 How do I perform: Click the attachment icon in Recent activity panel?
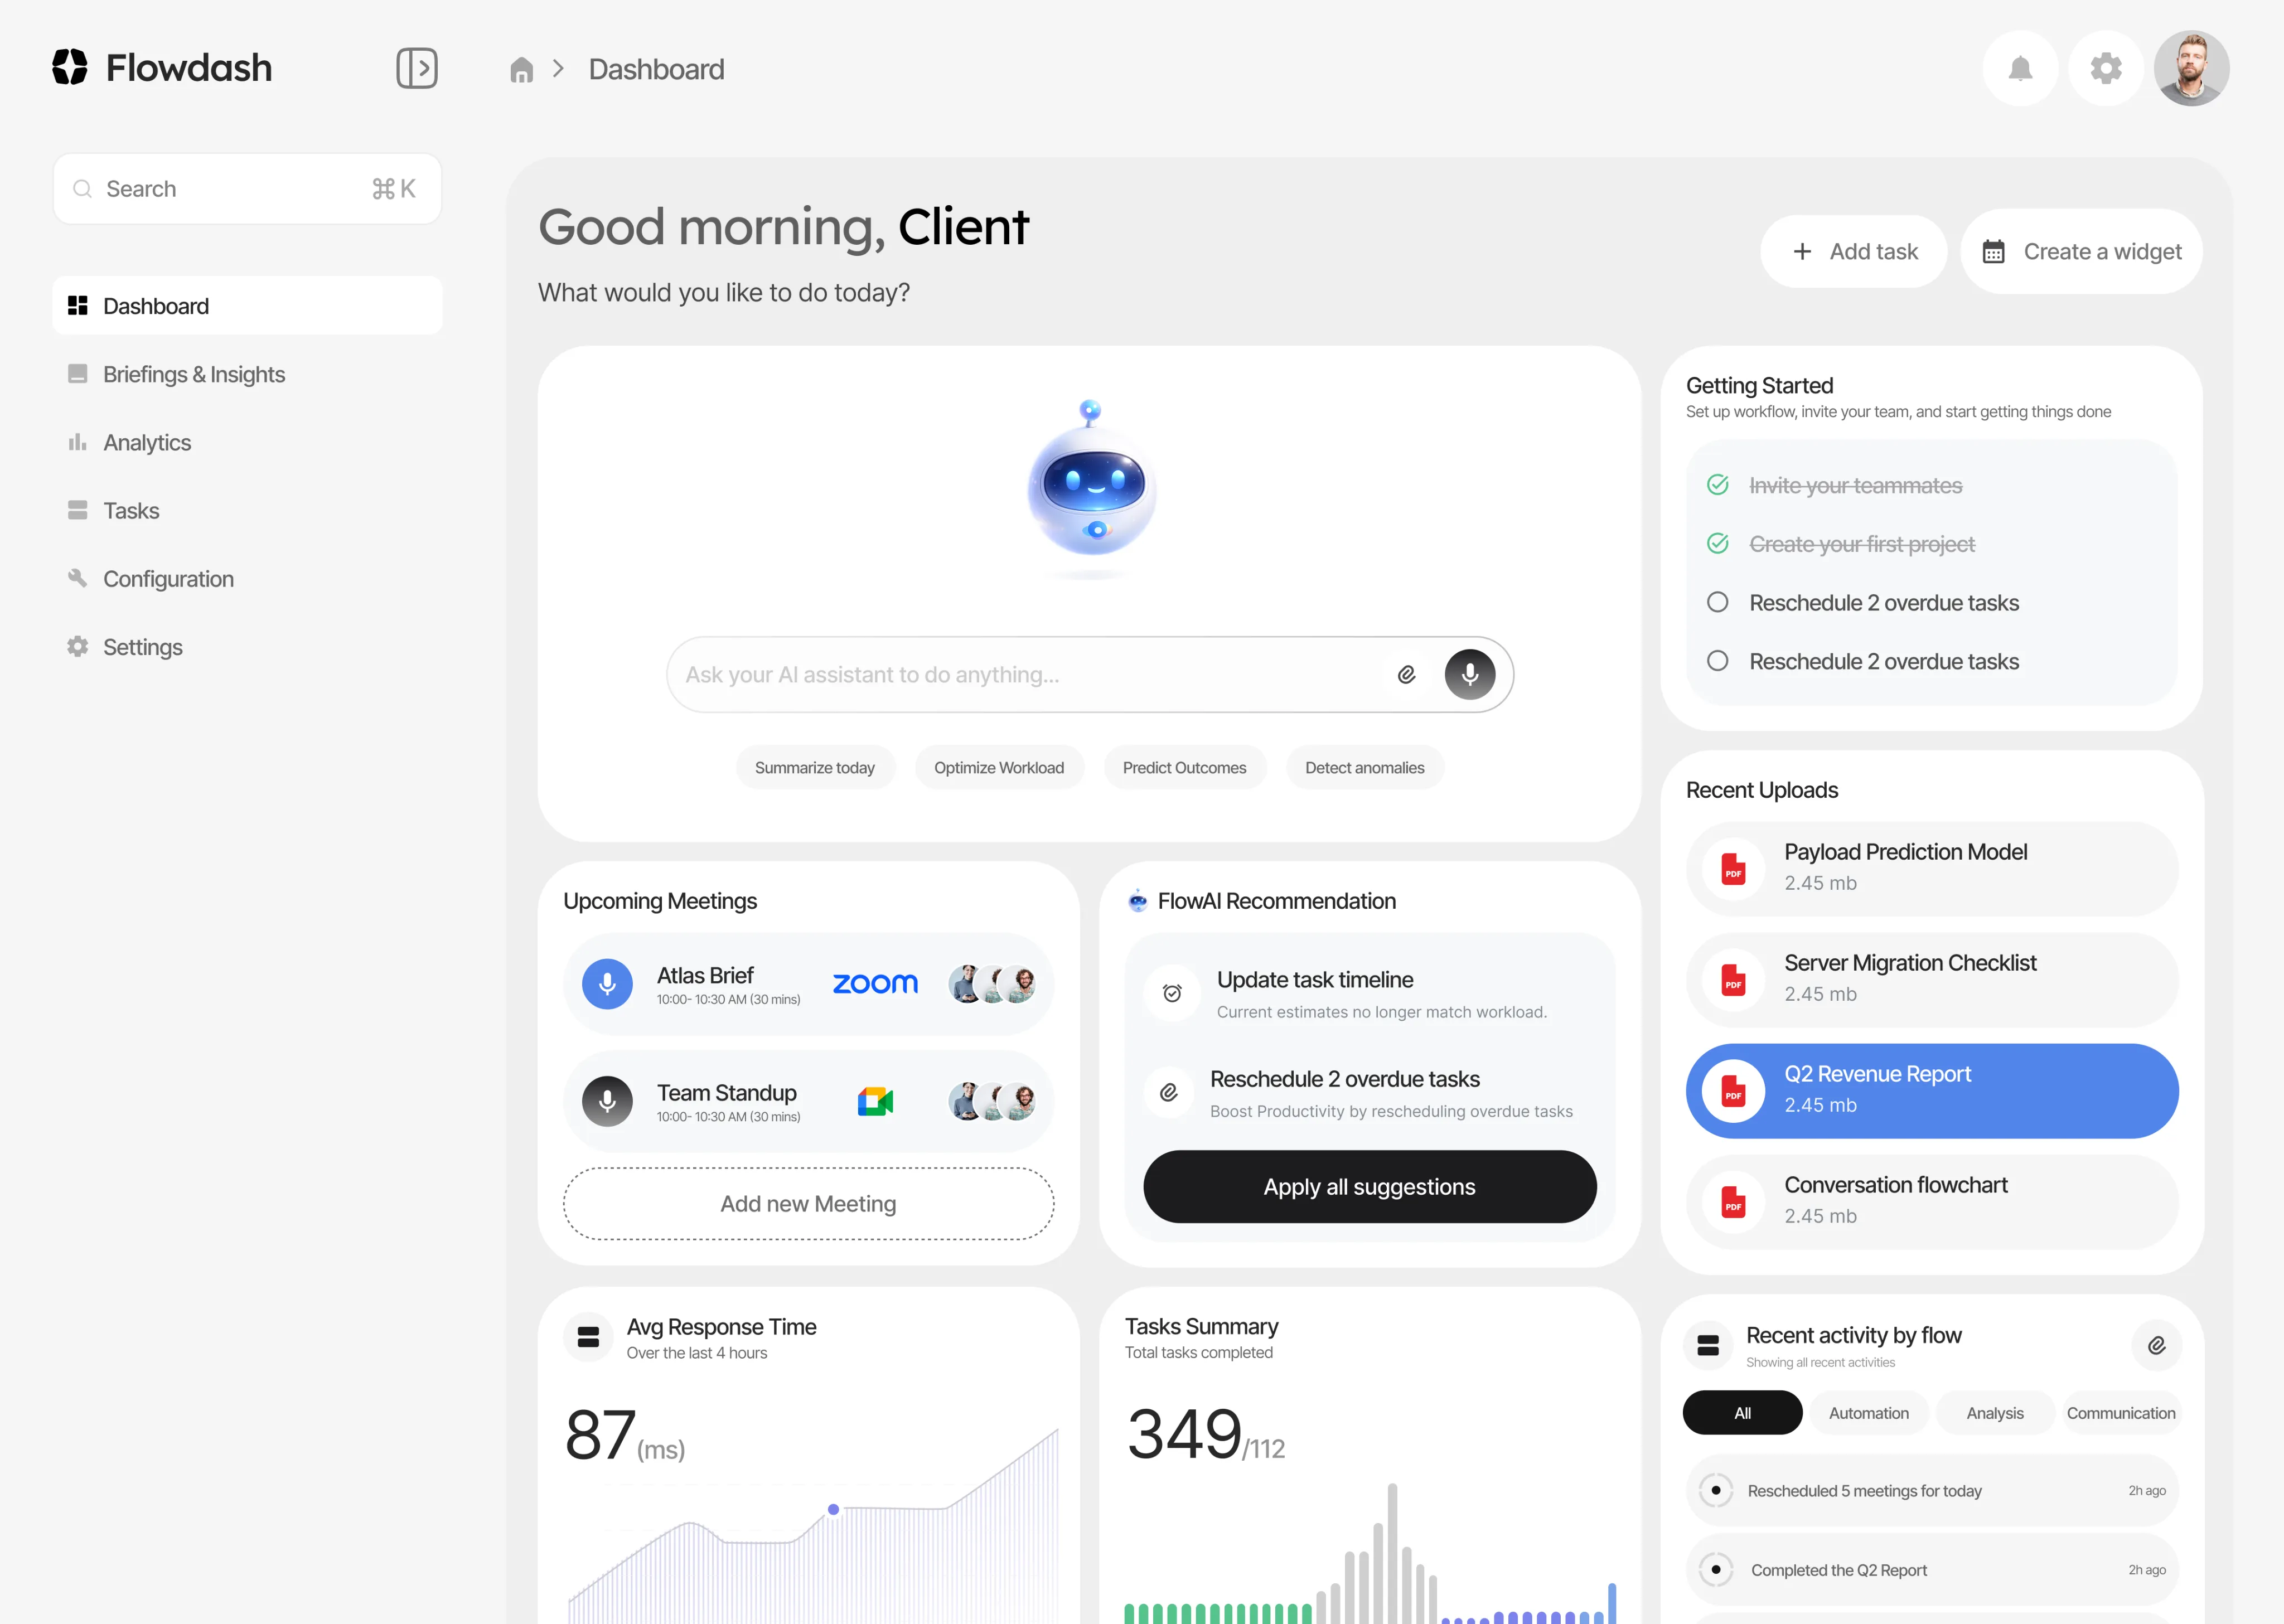coord(2157,1345)
